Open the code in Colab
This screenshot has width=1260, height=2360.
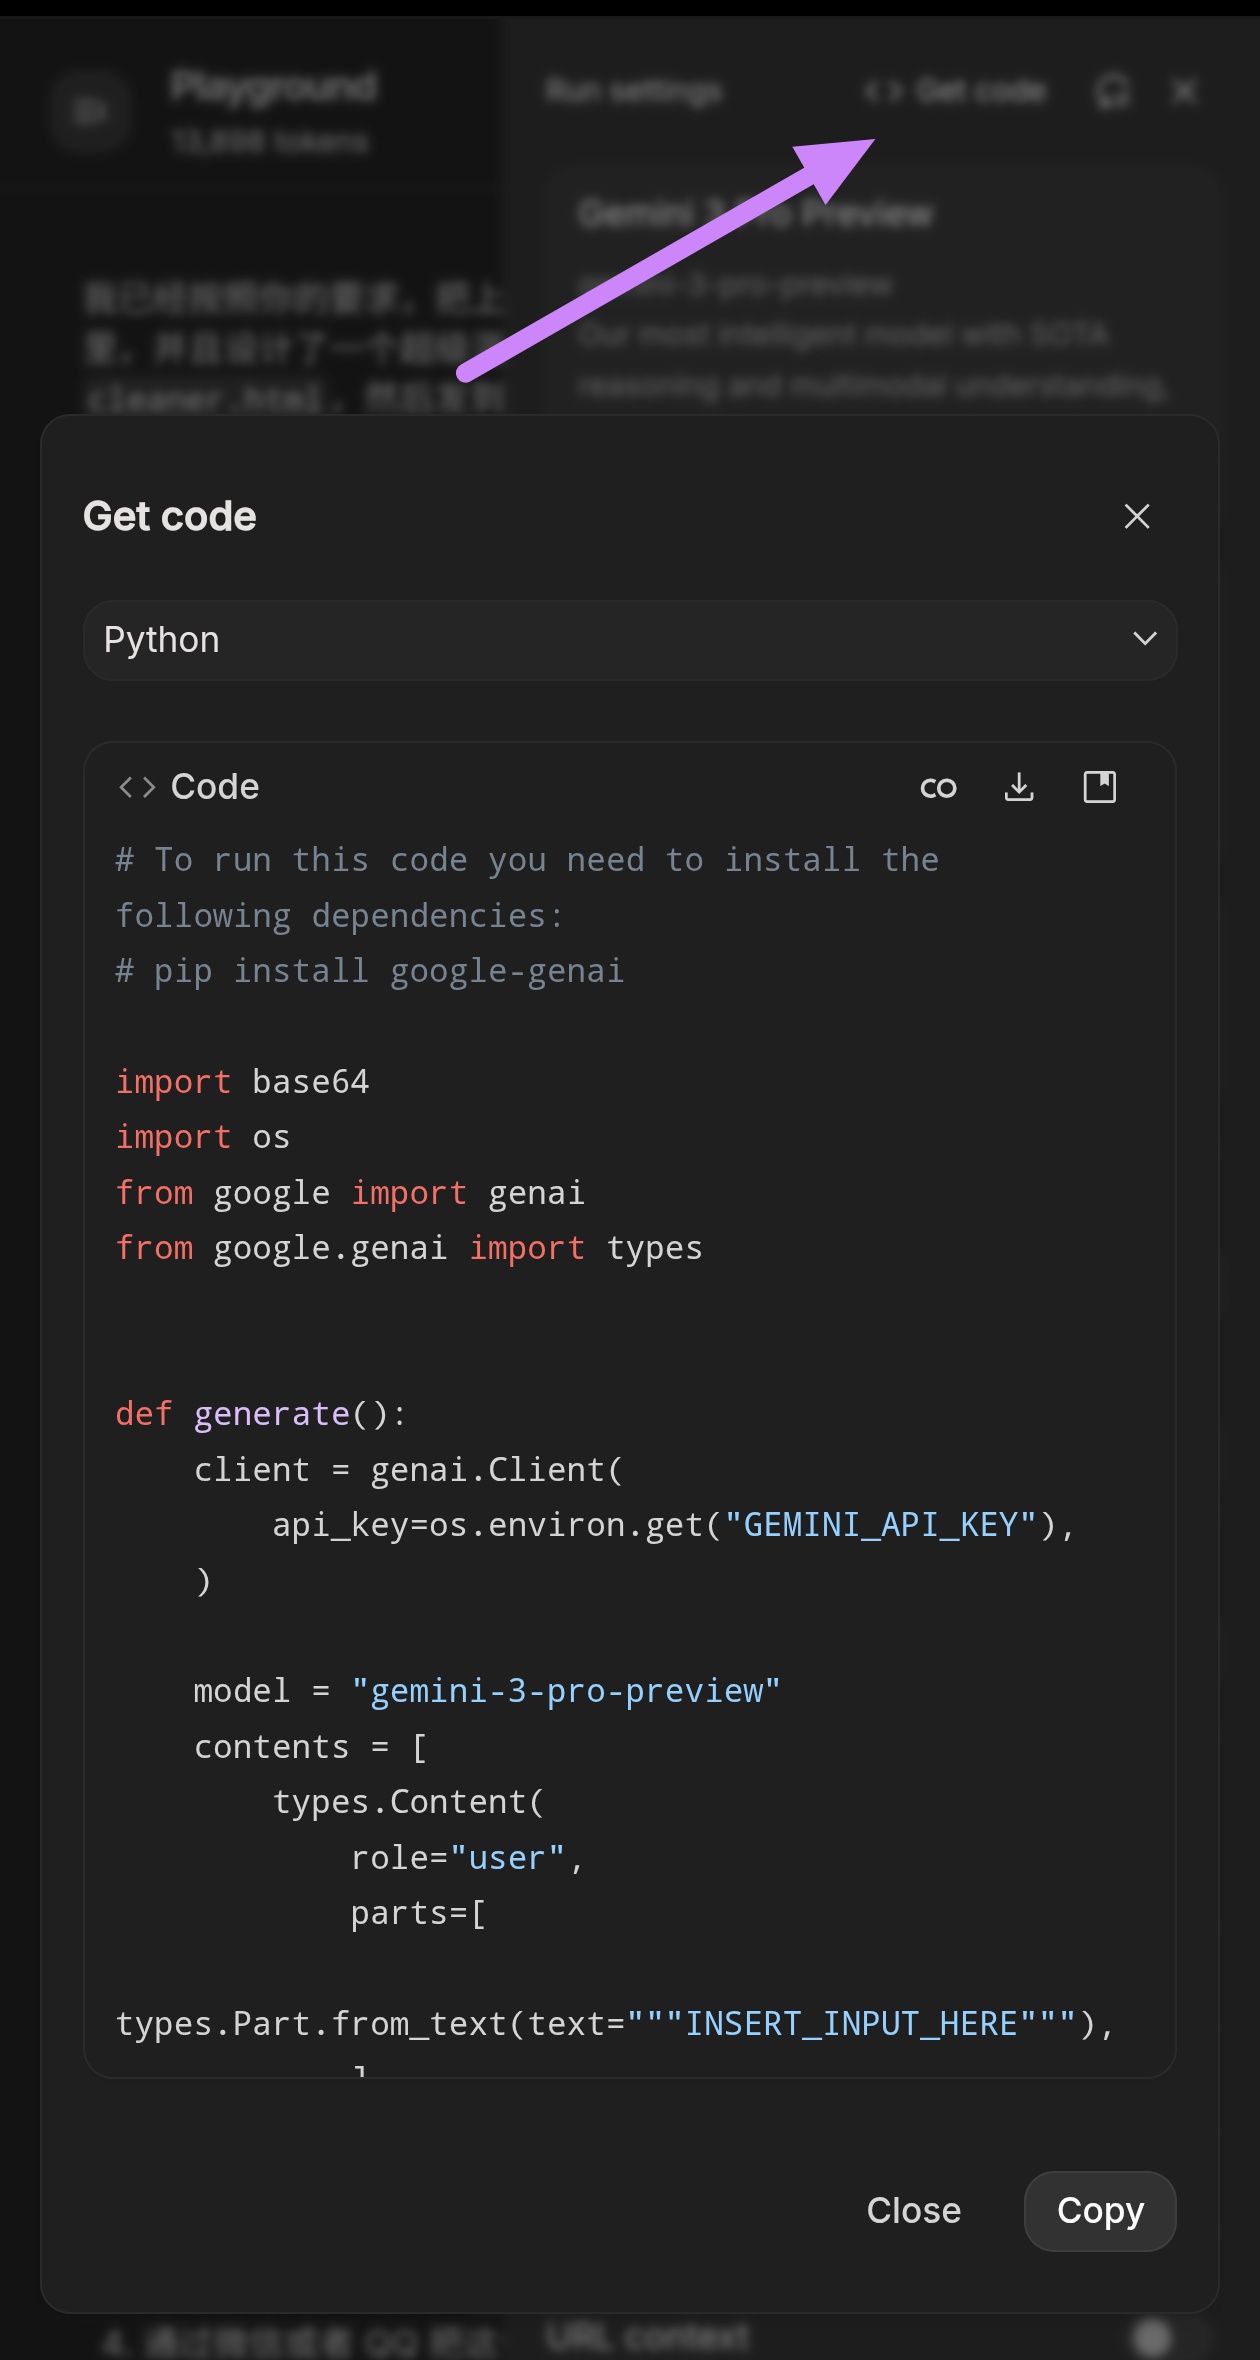(938, 788)
